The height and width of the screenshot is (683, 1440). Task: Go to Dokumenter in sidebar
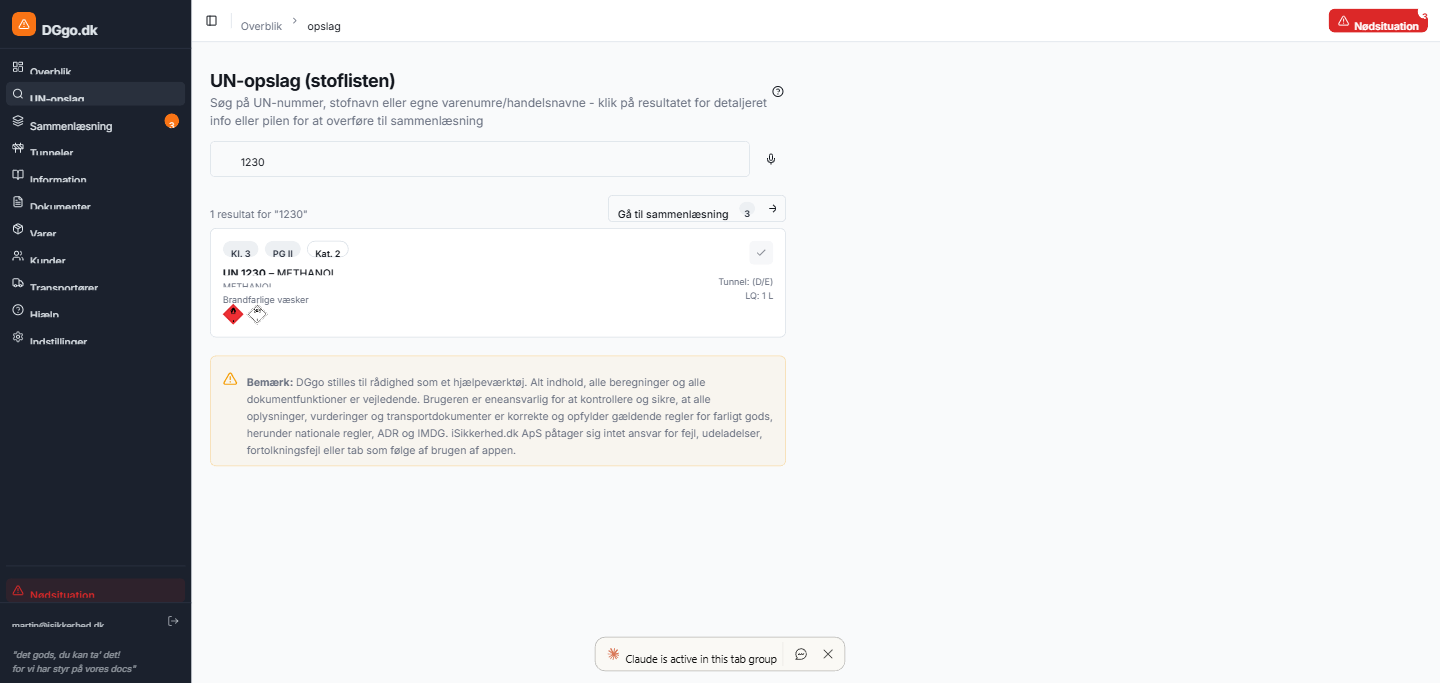pos(60,206)
